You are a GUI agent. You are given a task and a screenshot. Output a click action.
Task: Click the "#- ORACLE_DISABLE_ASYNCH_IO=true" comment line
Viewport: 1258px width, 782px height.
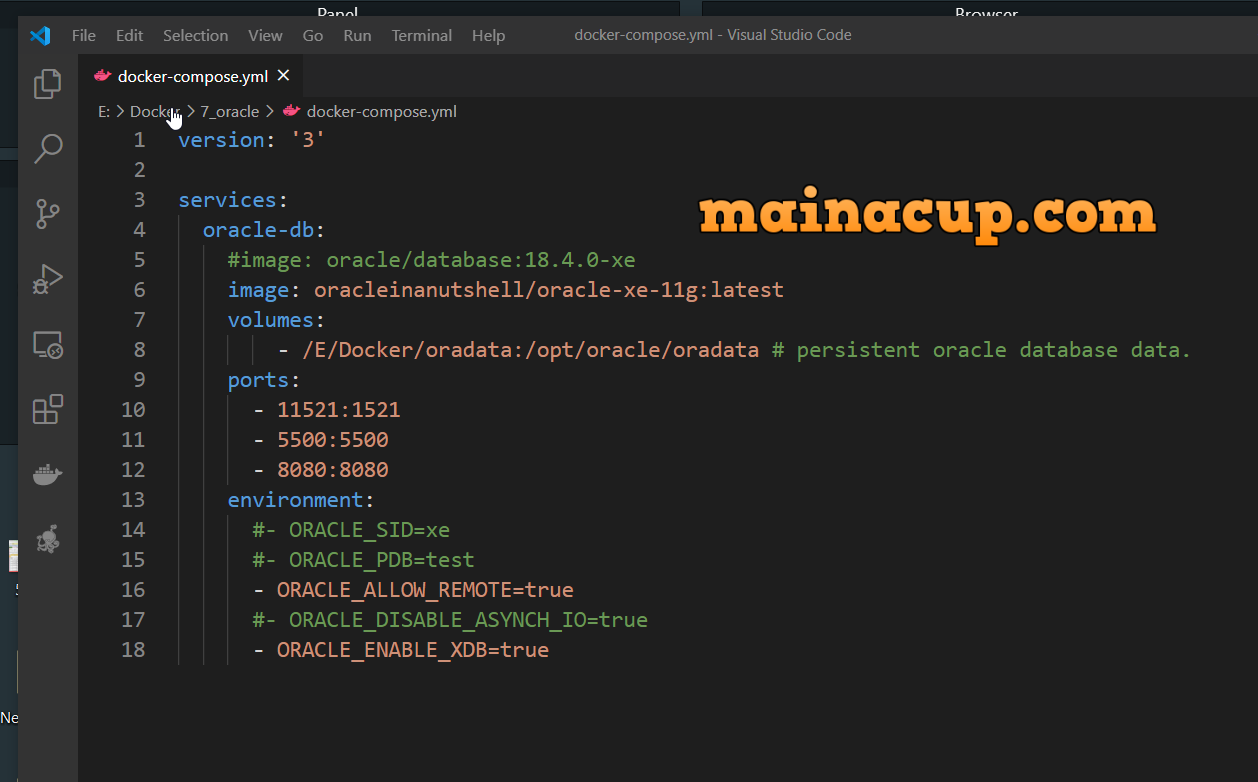pyautogui.click(x=450, y=620)
